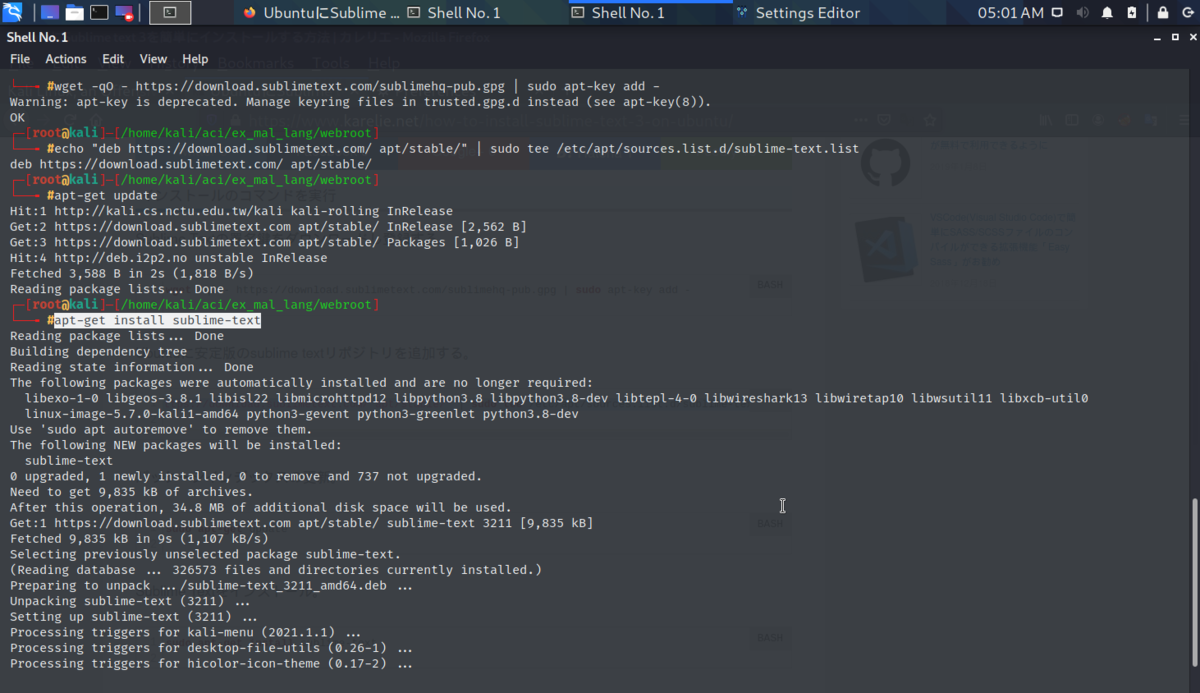Screen dimensions: 1200x693
Task: Switch to the Firefox Ubuntu Sublime taskbar entry
Action: [322, 13]
